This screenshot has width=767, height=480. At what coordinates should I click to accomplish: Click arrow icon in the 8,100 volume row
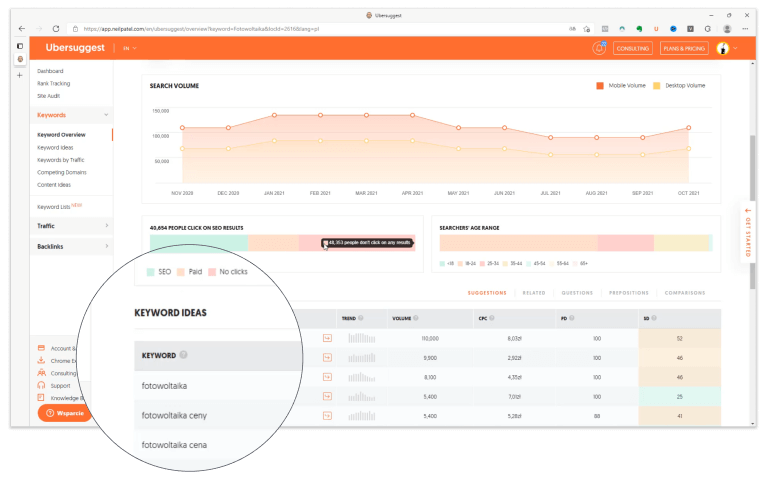[x=327, y=377]
